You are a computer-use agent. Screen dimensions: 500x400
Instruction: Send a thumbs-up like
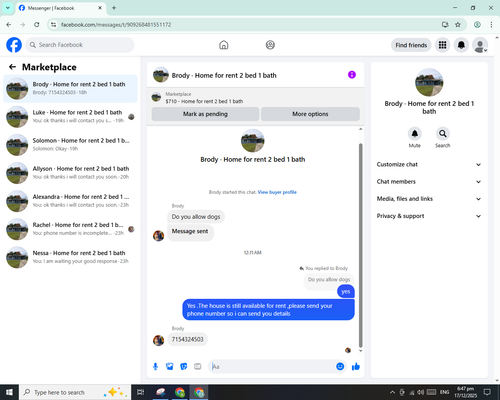(x=356, y=367)
